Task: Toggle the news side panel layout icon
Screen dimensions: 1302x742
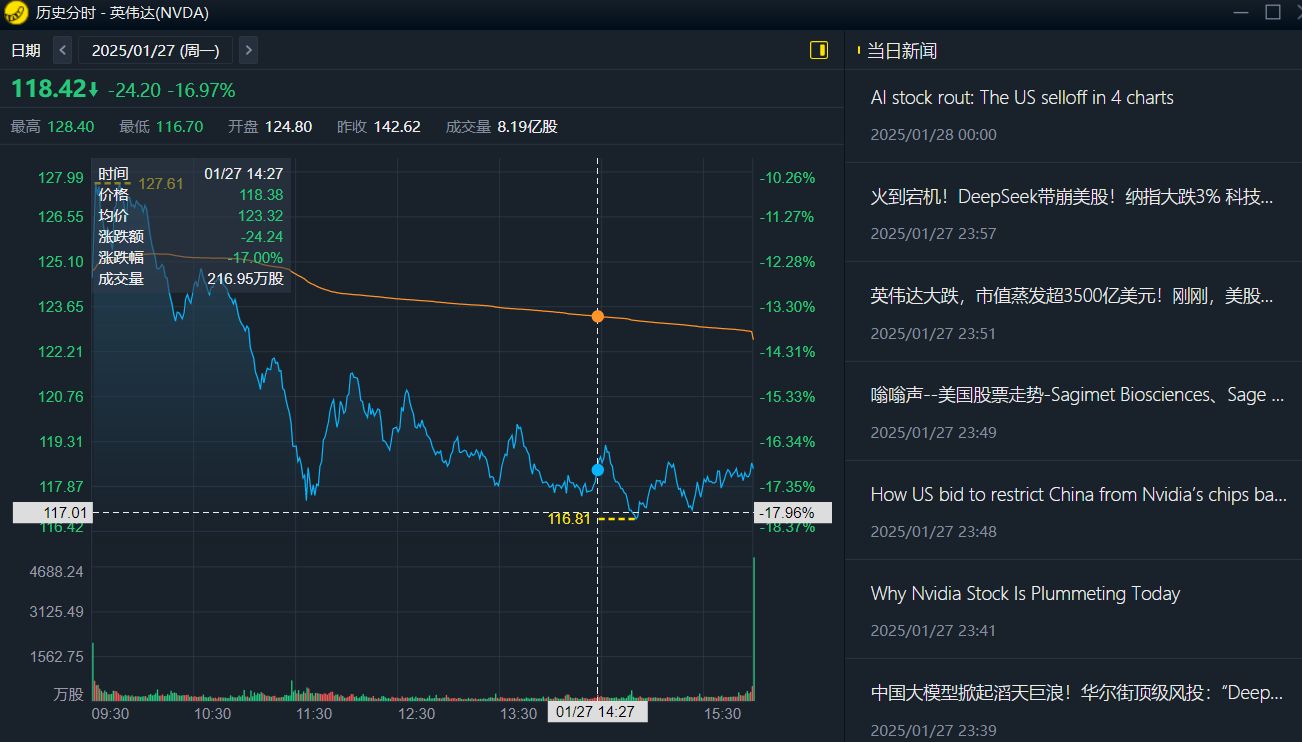Action: (x=819, y=50)
